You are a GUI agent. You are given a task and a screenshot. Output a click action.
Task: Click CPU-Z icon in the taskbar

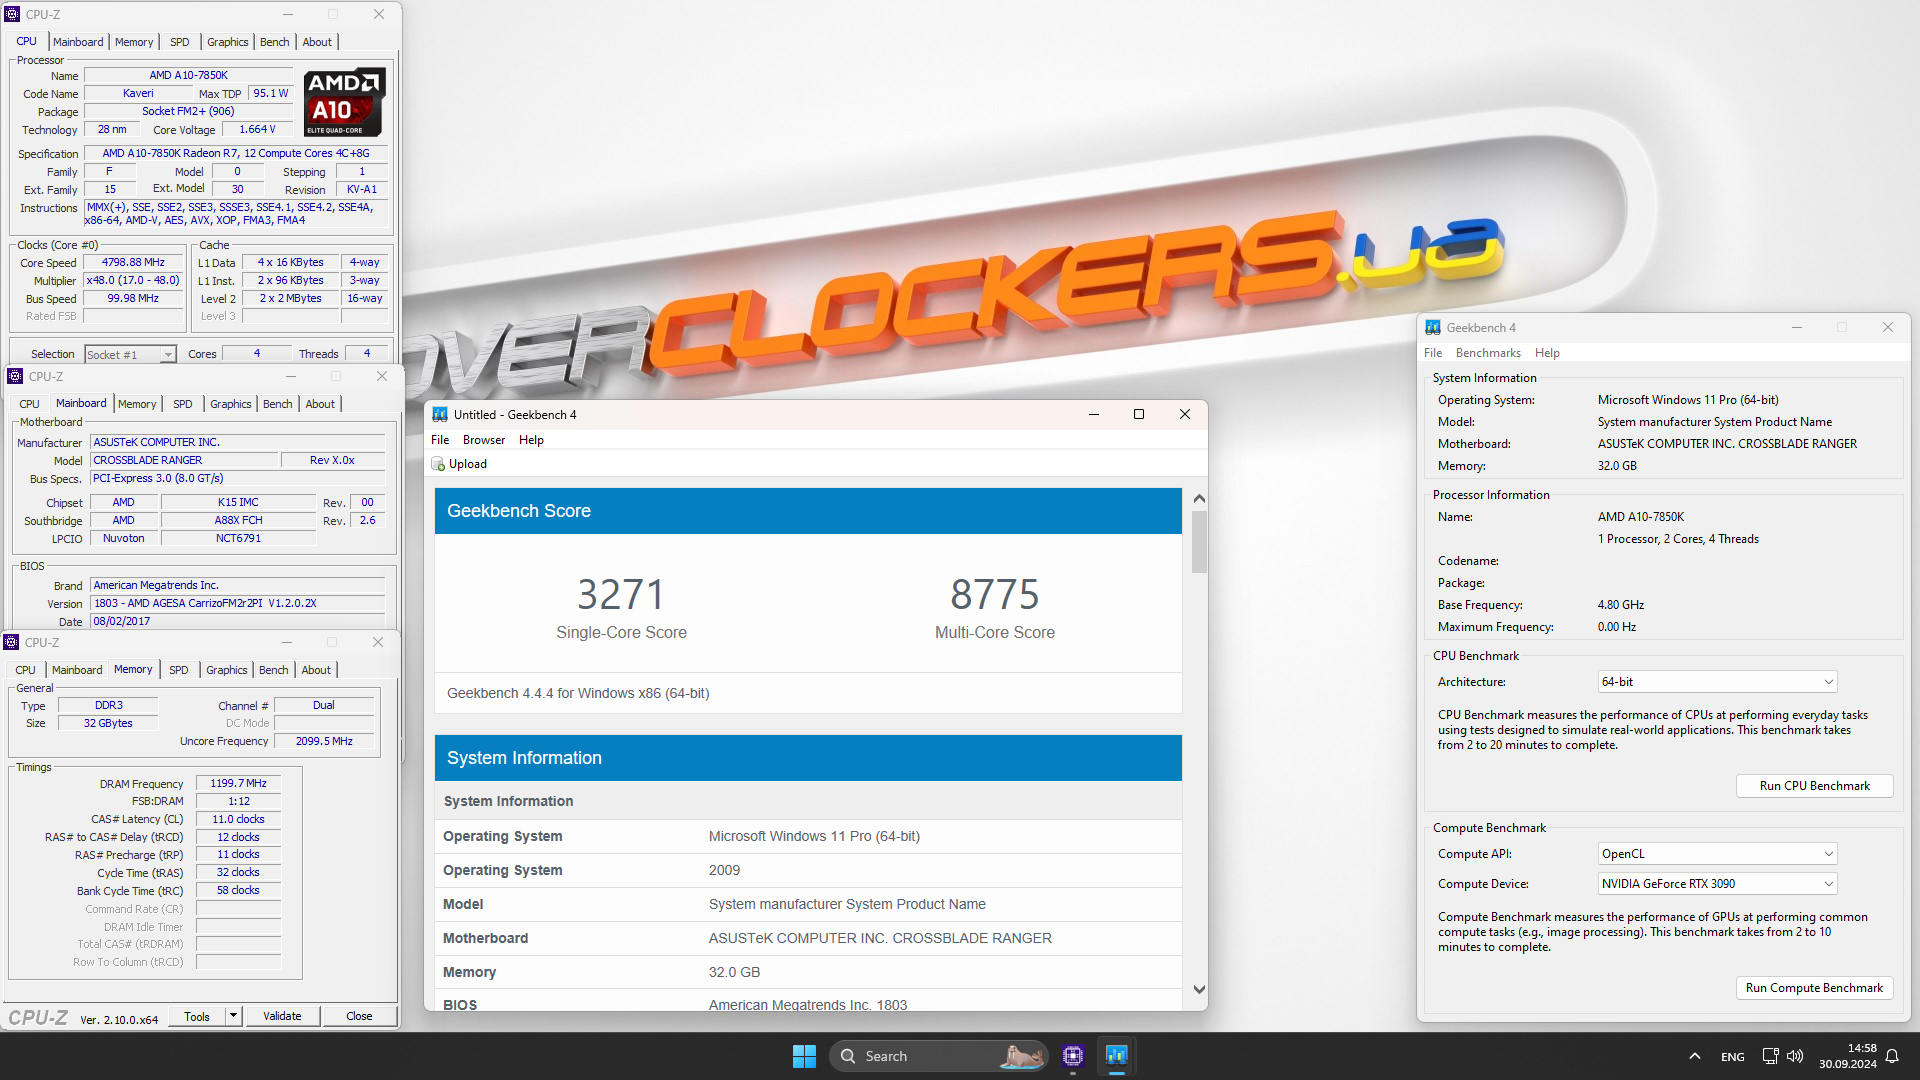point(1073,1056)
